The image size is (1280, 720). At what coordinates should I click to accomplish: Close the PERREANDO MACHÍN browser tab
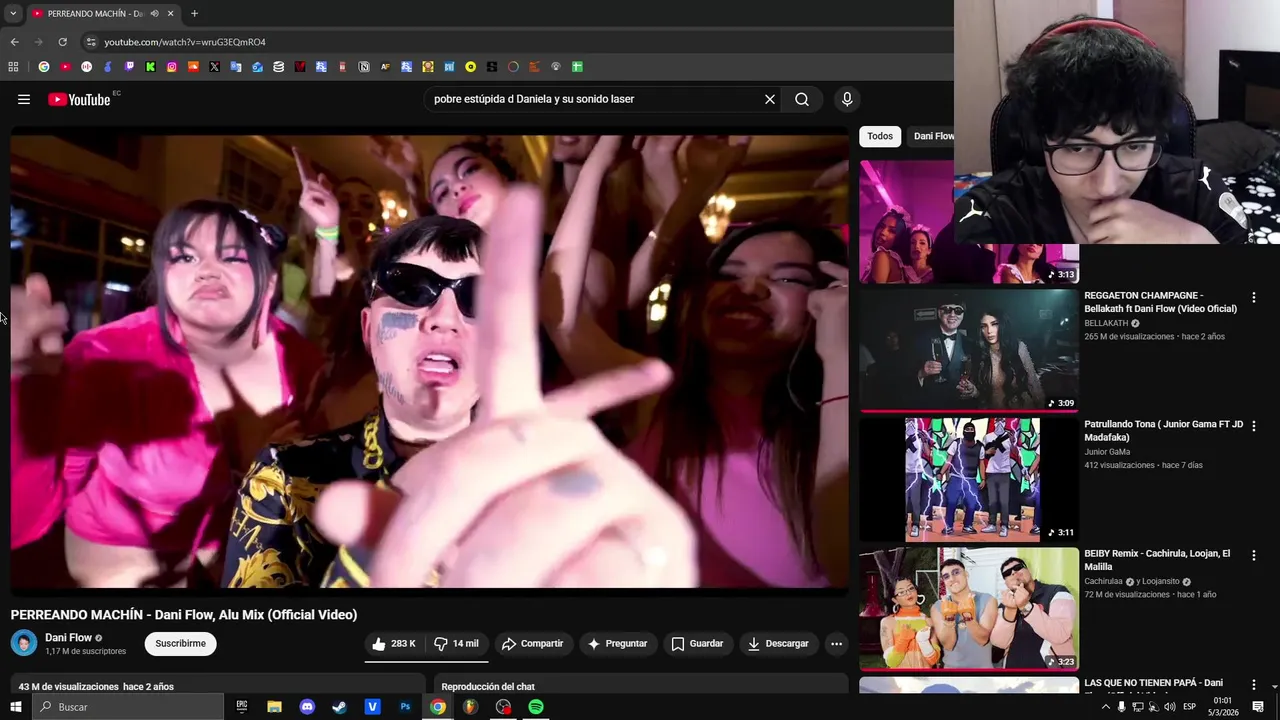170,13
